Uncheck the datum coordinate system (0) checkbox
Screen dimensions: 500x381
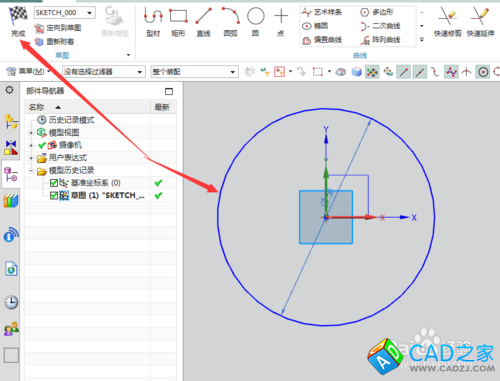[x=54, y=183]
